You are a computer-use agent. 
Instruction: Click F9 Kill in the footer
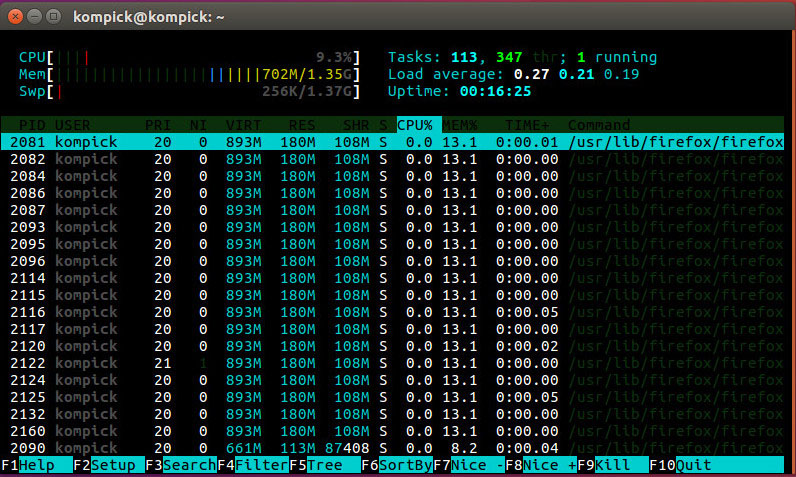click(614, 465)
